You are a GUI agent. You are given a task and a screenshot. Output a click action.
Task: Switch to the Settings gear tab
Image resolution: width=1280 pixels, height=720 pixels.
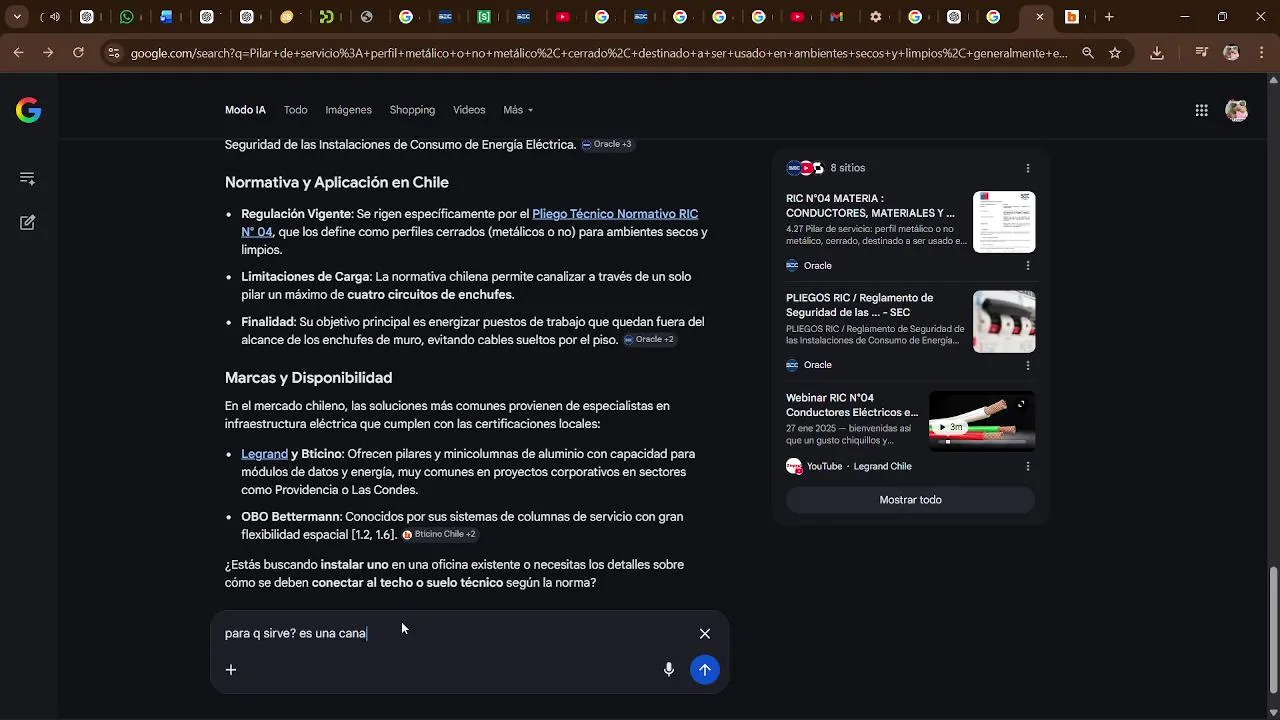pos(876,17)
